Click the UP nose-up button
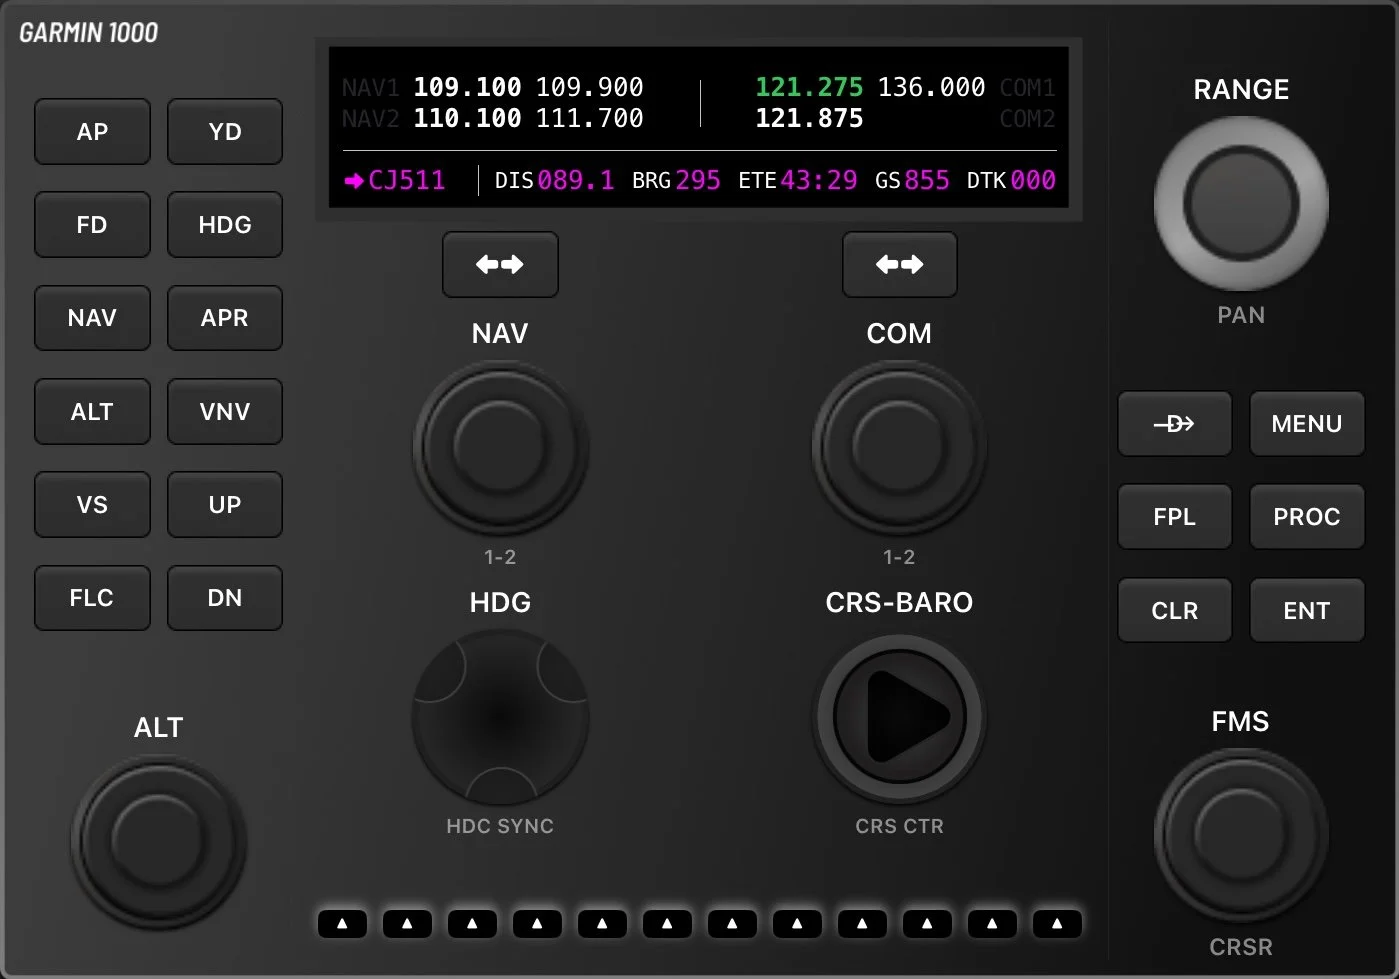 225,505
